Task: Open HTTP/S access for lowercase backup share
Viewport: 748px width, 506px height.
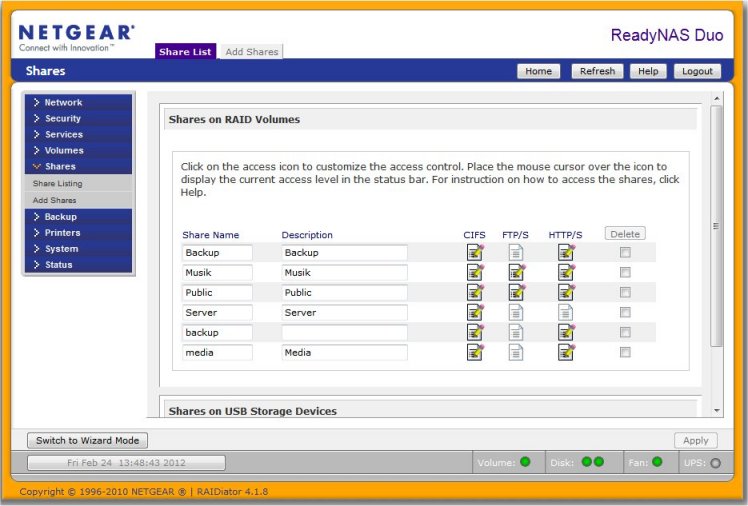Action: coord(566,332)
